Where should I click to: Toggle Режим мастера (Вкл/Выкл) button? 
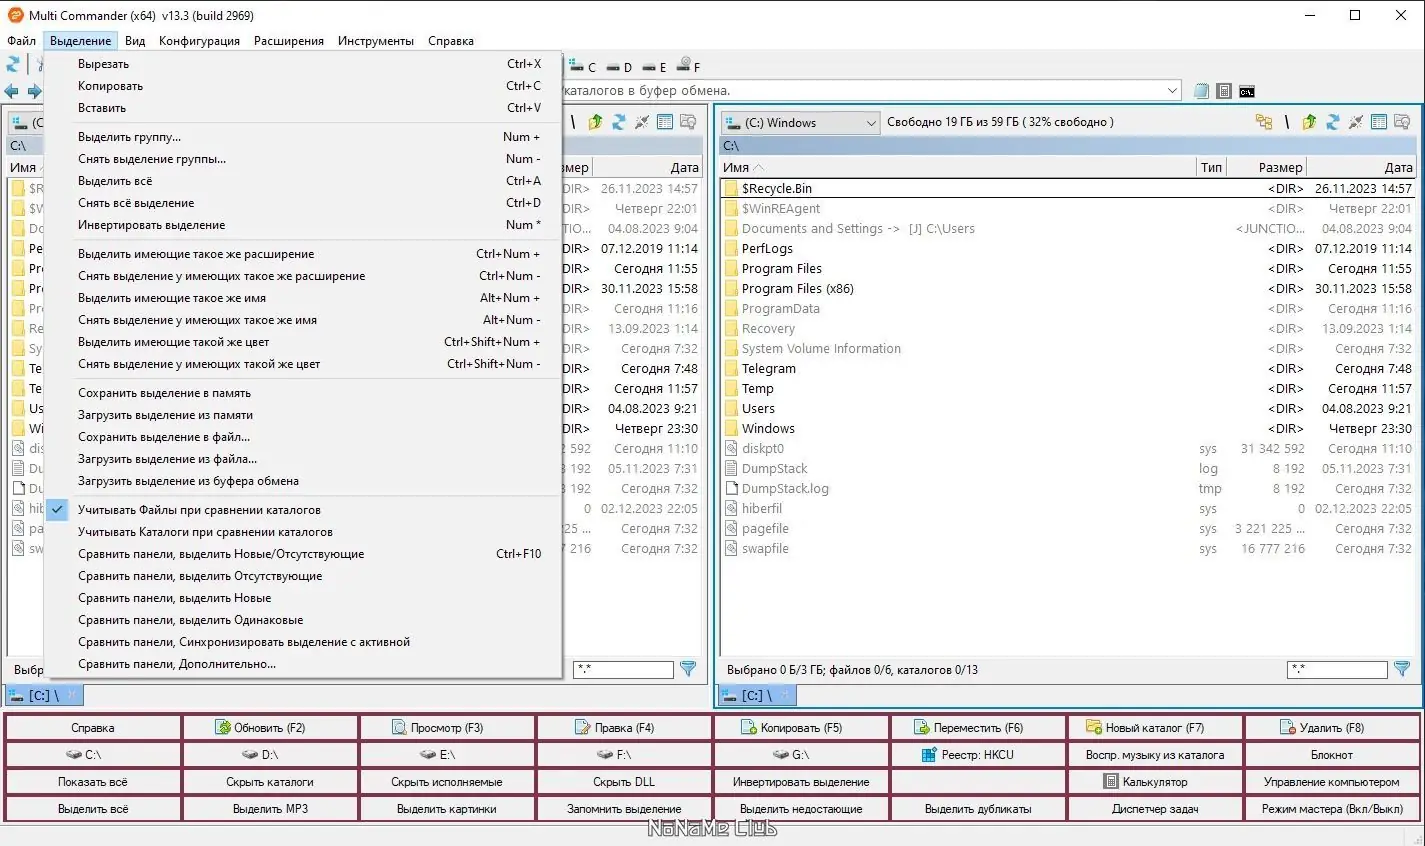click(1332, 809)
